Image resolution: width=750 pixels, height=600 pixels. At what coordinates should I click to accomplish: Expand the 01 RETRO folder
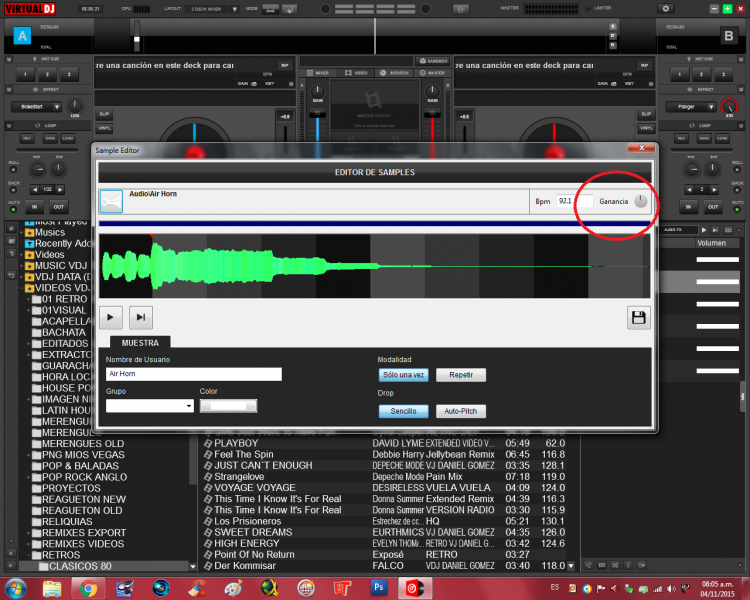click(29, 299)
